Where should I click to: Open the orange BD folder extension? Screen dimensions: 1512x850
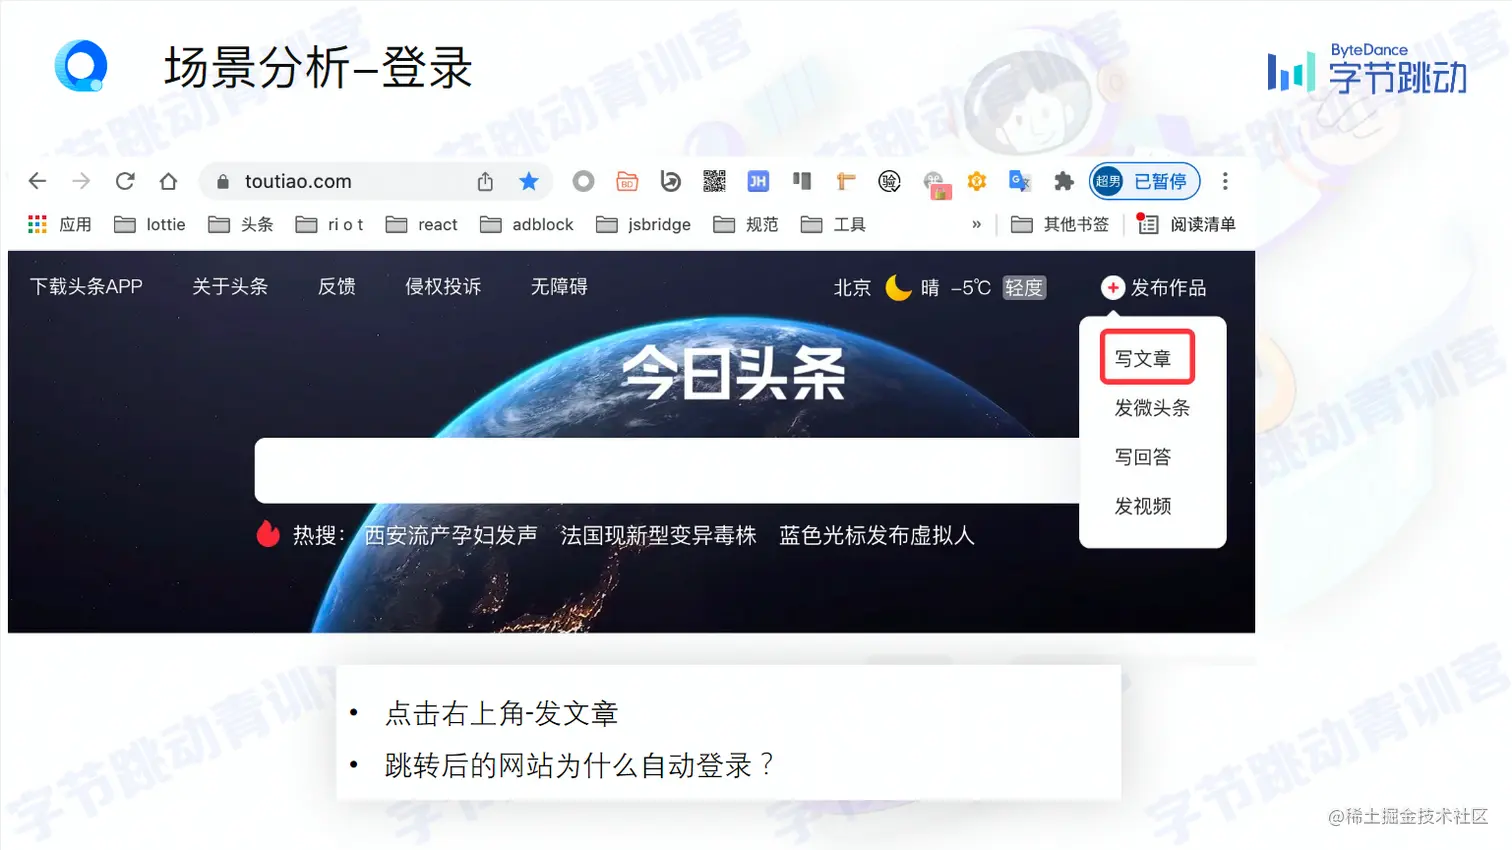click(x=627, y=181)
